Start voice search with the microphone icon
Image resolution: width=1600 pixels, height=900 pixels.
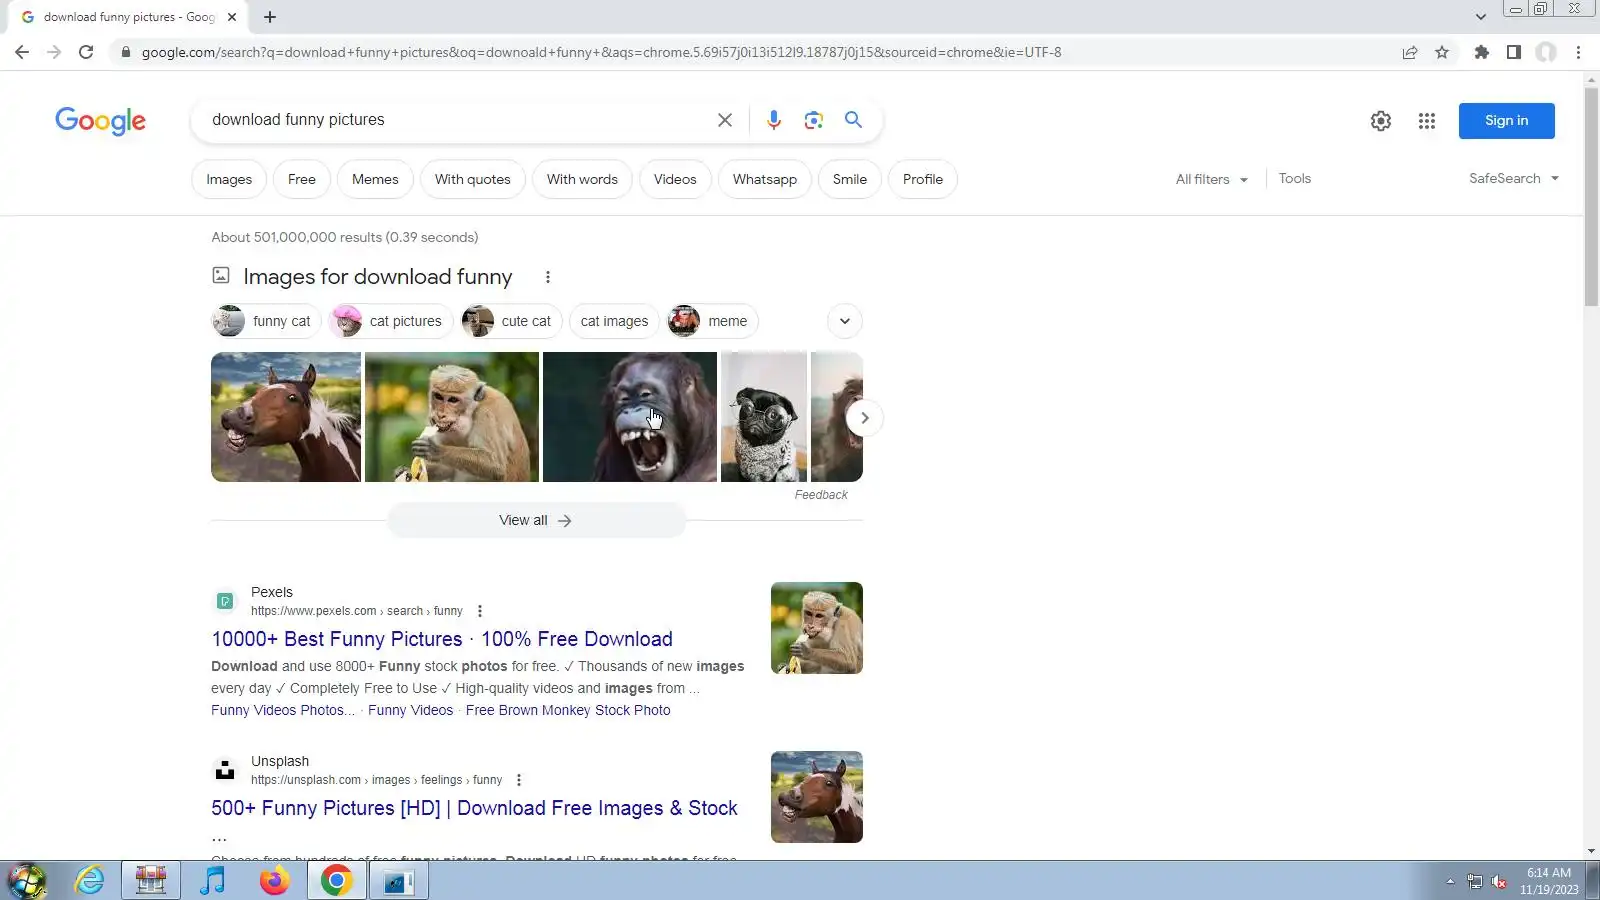point(774,120)
